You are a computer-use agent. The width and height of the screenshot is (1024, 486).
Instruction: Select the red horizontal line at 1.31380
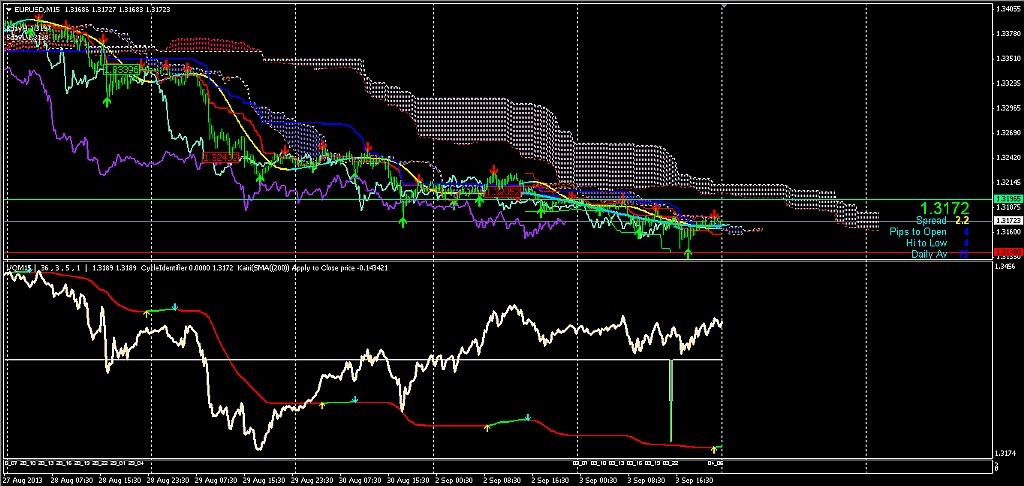coord(496,252)
